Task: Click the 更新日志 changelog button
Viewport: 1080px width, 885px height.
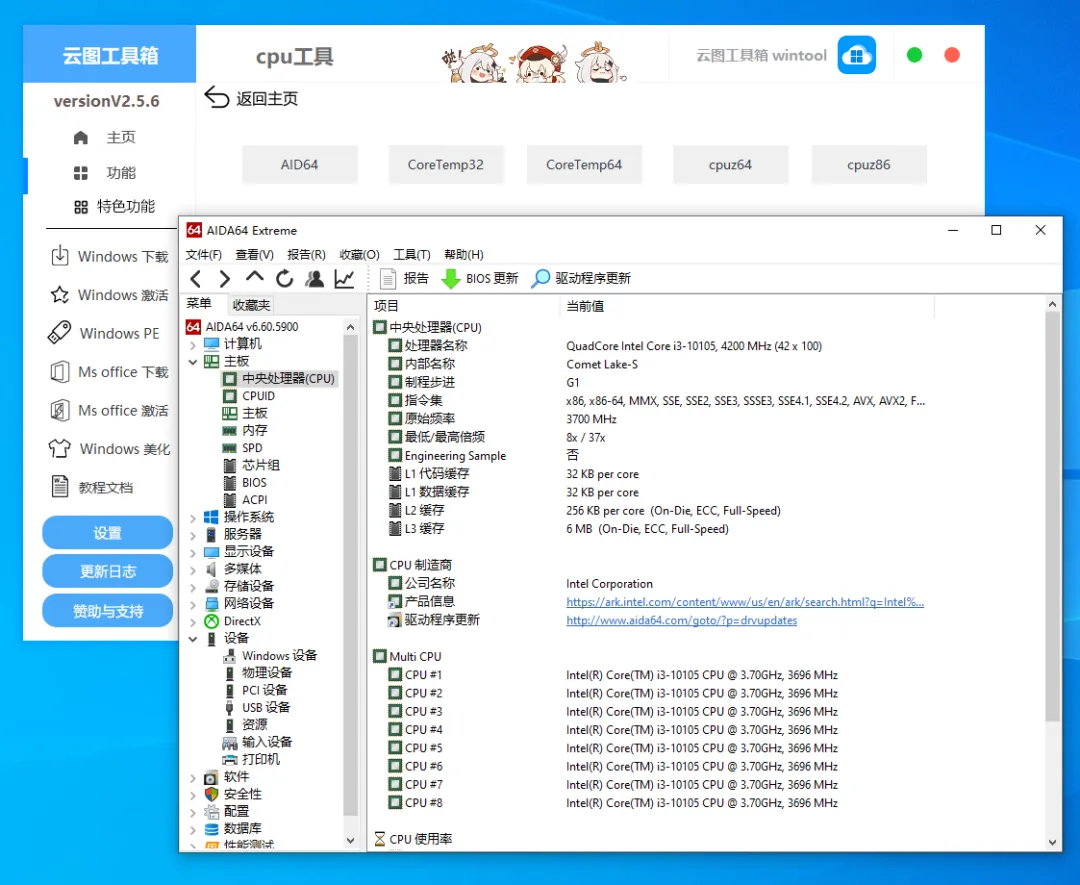Action: 107,571
